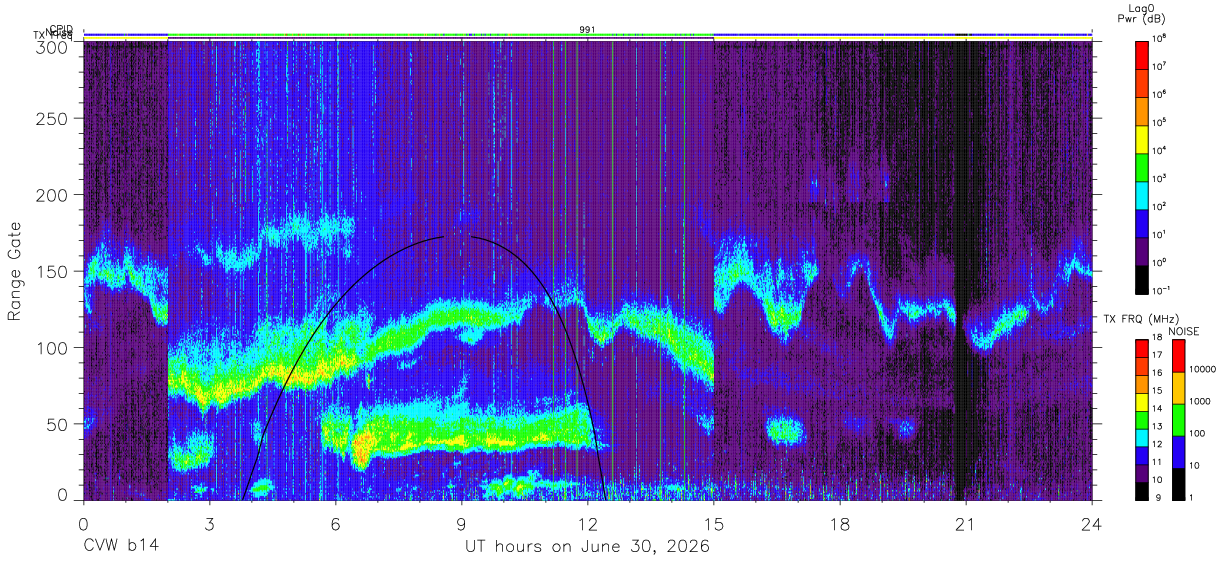Click the orange segment of NOISE colorbar
The width and height of the screenshot is (1228, 567).
pyautogui.click(x=1177, y=387)
